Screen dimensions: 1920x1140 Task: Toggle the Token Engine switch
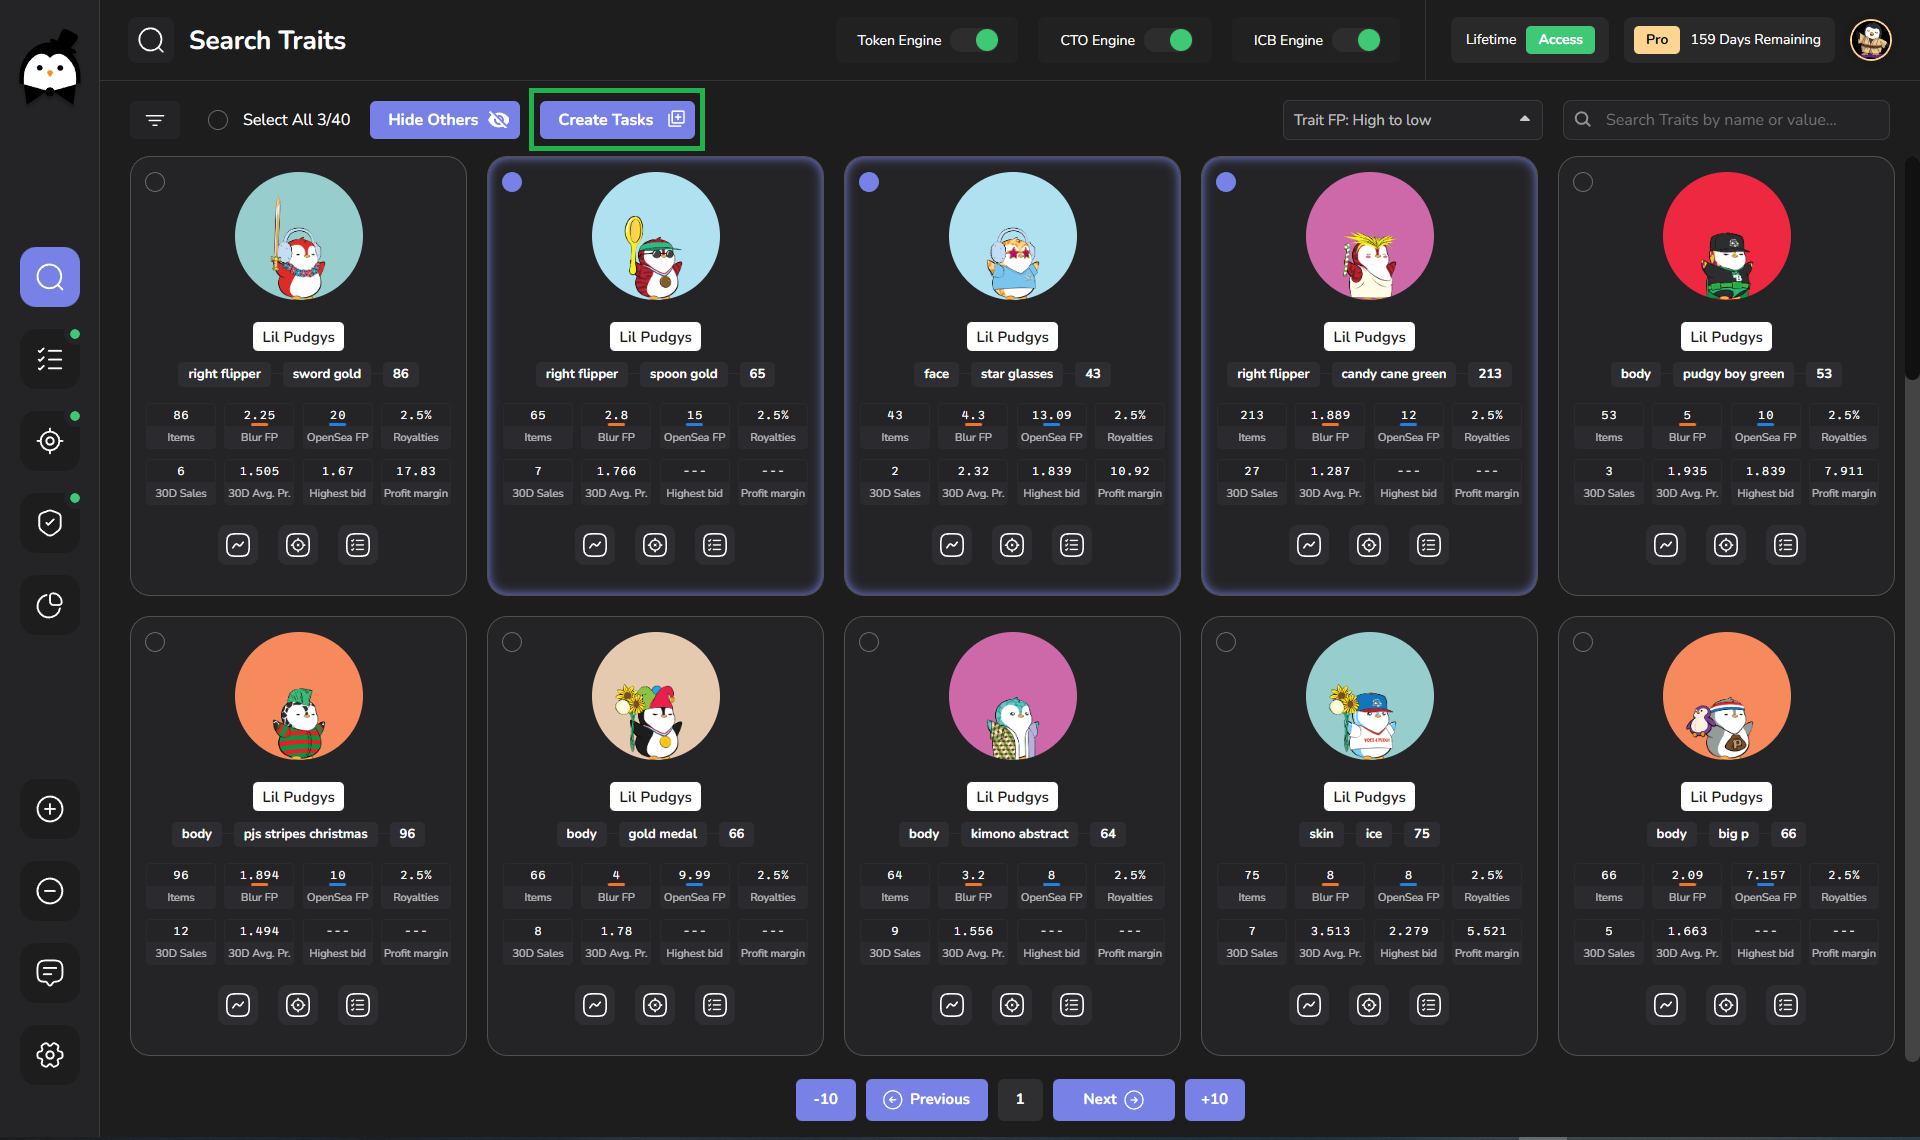[x=975, y=40]
